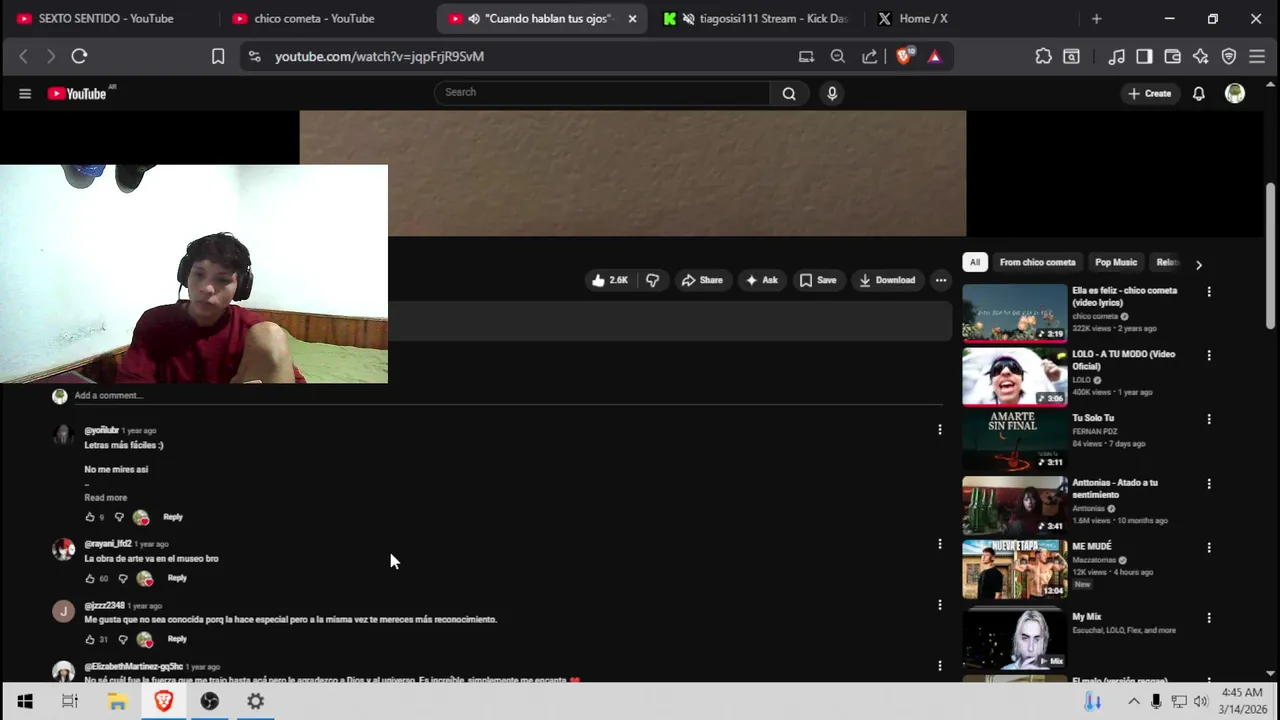Open the extensions puzzle icon
The image size is (1280, 720).
pyautogui.click(x=1043, y=57)
